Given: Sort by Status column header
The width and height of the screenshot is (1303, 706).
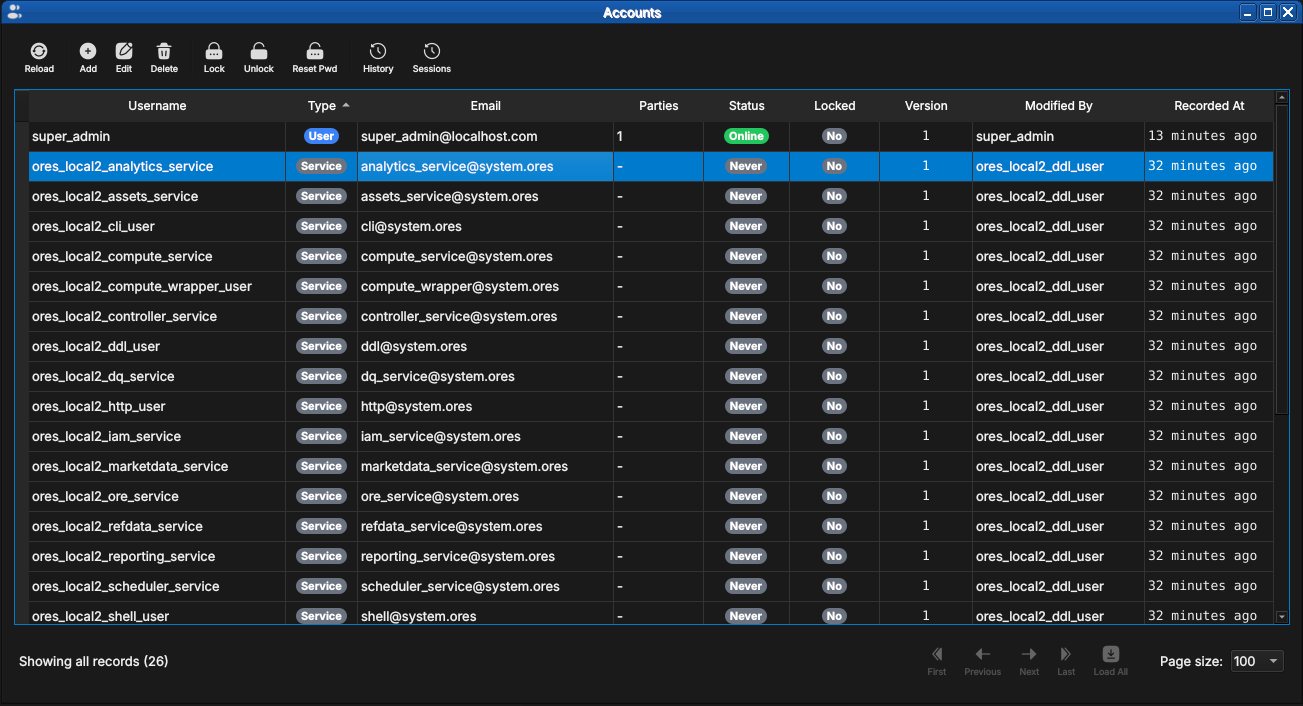Looking at the screenshot, I should click(x=746, y=106).
